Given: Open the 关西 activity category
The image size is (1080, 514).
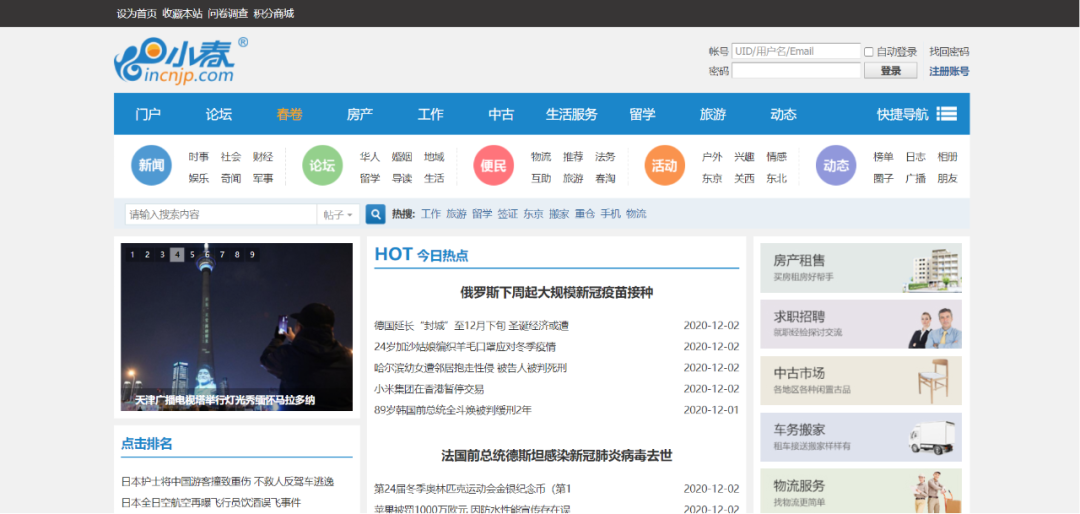Looking at the screenshot, I should coord(744,178).
